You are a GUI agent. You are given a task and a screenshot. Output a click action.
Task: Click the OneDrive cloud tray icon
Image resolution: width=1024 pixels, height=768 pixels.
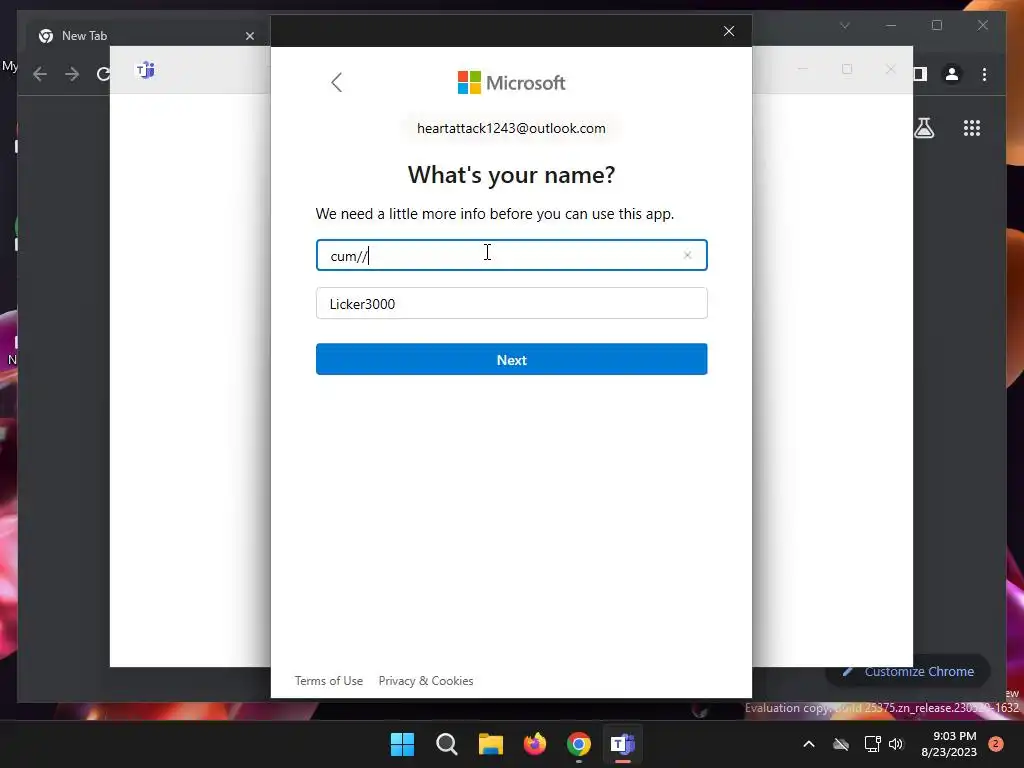pyautogui.click(x=841, y=744)
